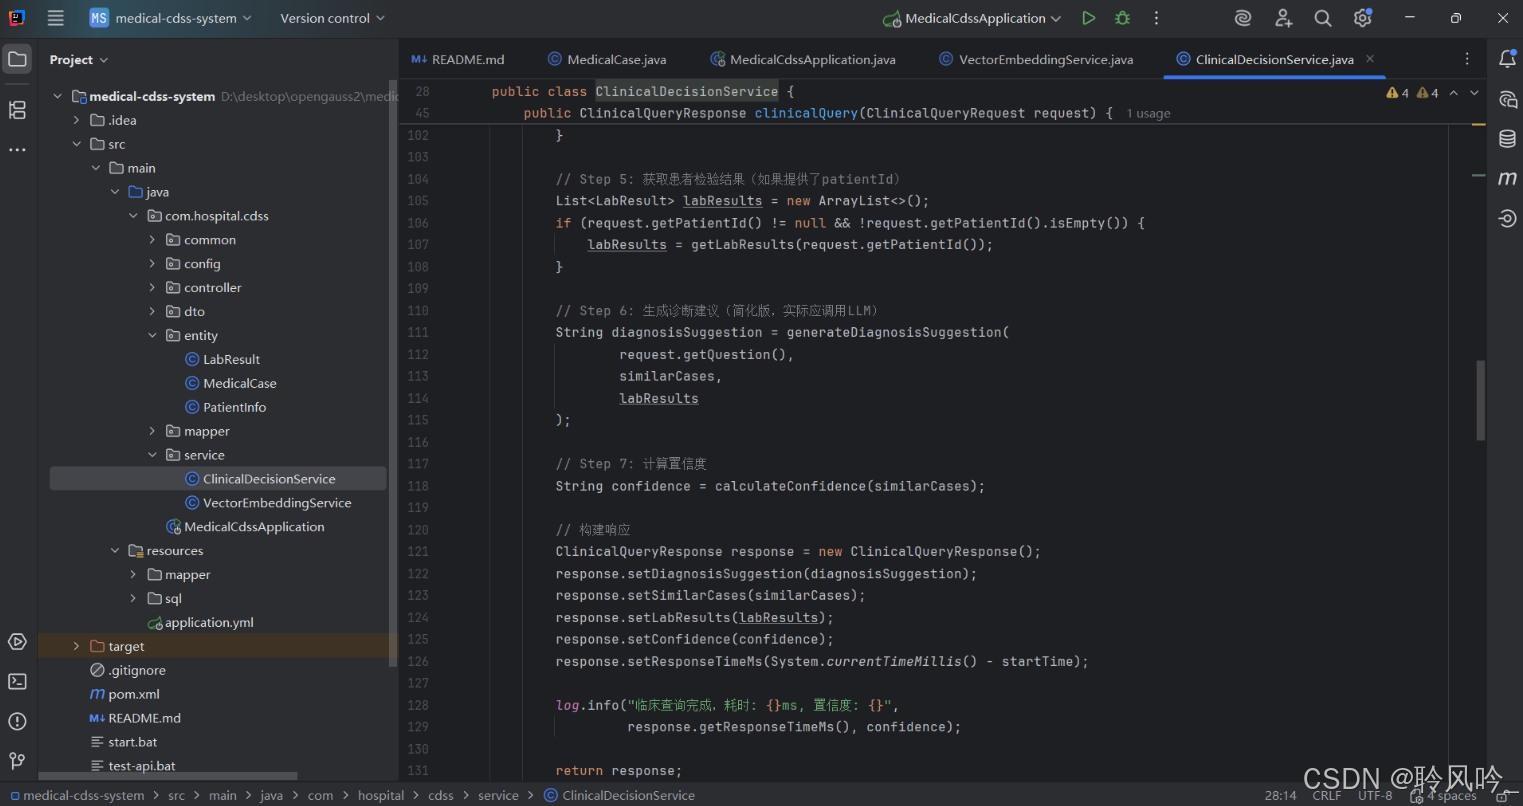
Task: Click line number 121 in gutter
Action: click(418, 552)
